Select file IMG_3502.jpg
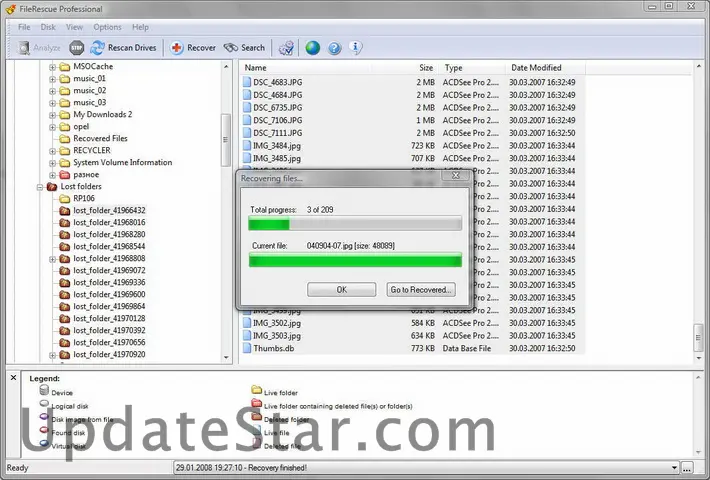 (x=277, y=323)
